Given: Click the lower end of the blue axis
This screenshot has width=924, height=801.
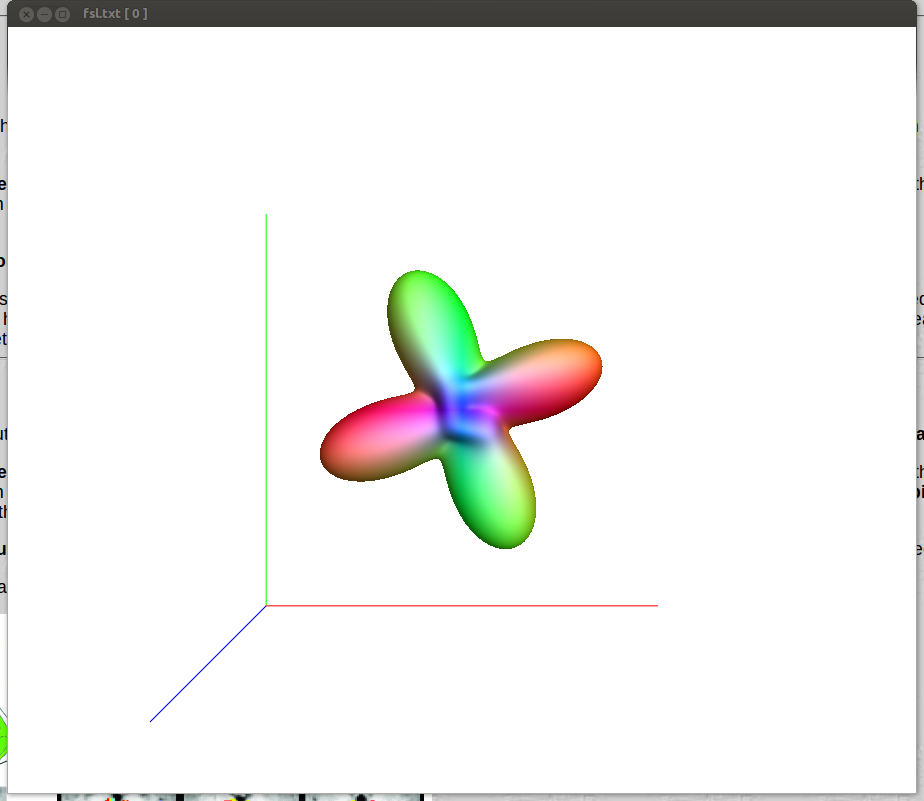Looking at the screenshot, I should [152, 719].
